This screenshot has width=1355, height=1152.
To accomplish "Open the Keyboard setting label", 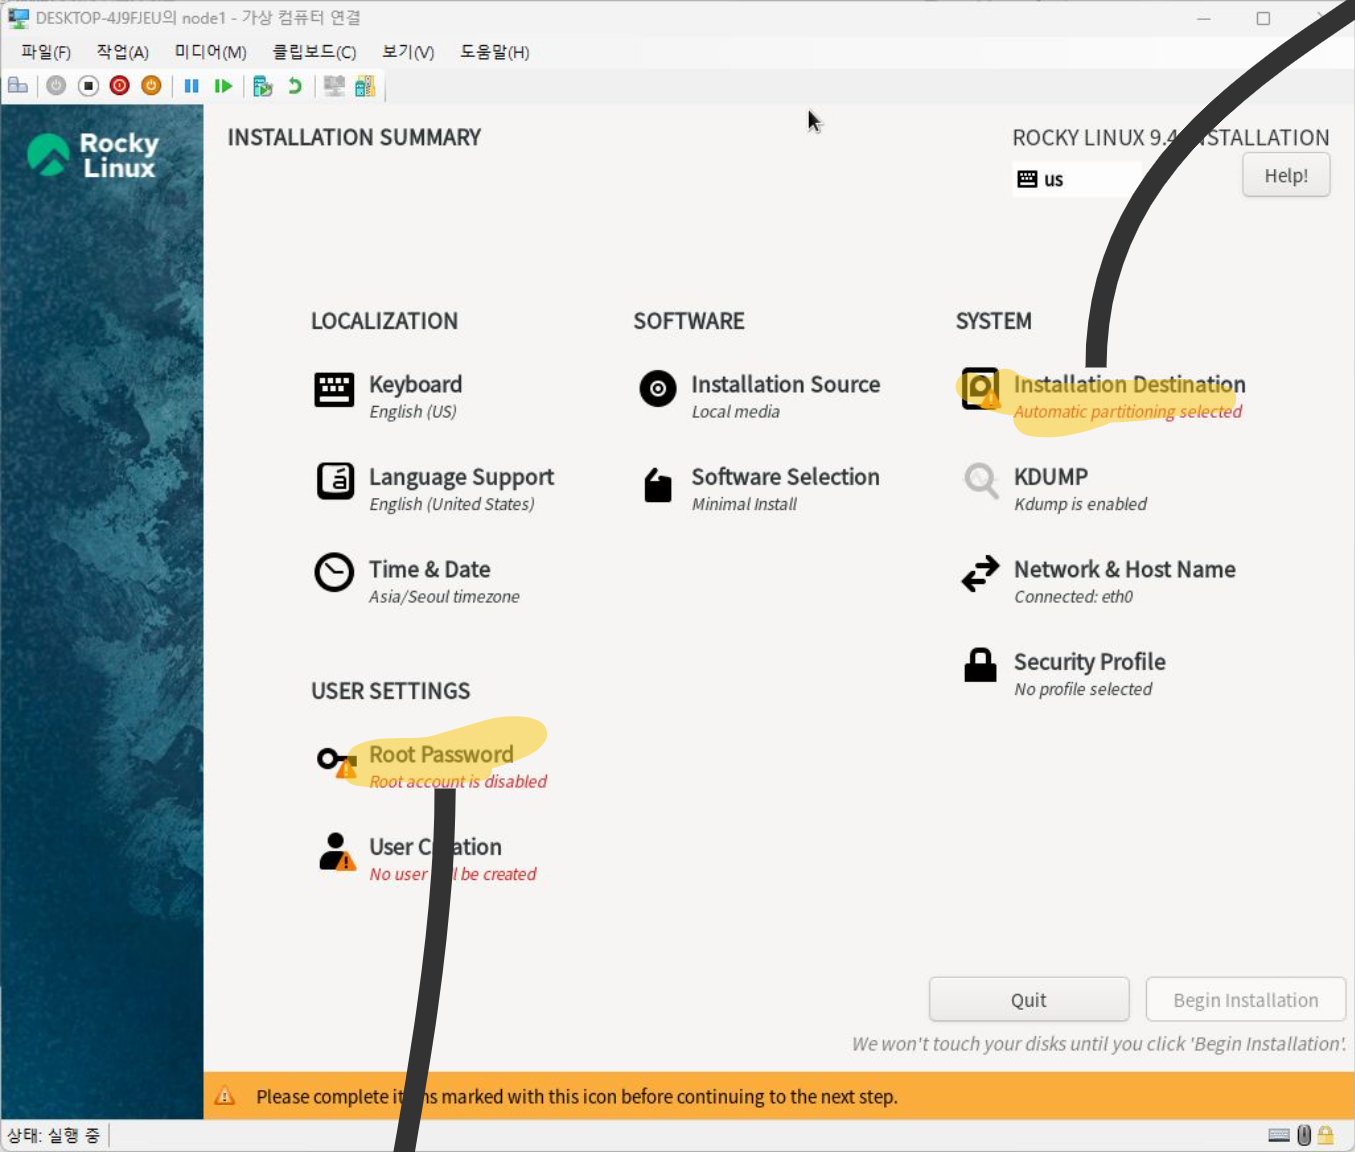I will click(415, 384).
